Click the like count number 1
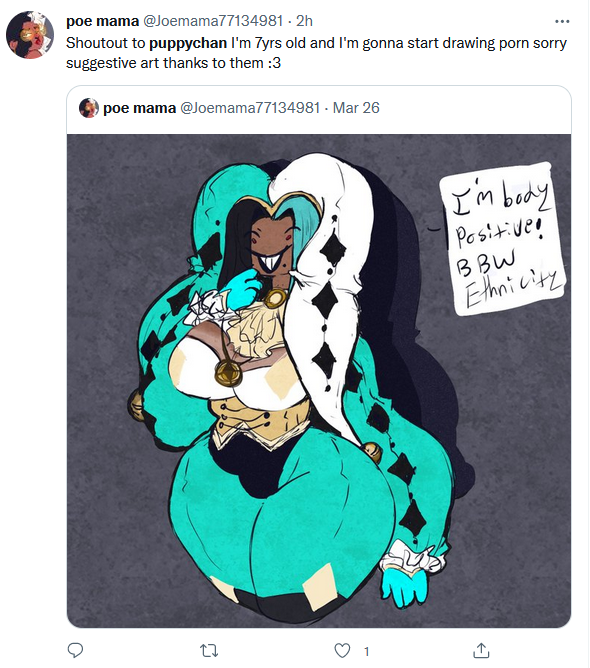Screen dimensions: 590x668 coord(366,651)
